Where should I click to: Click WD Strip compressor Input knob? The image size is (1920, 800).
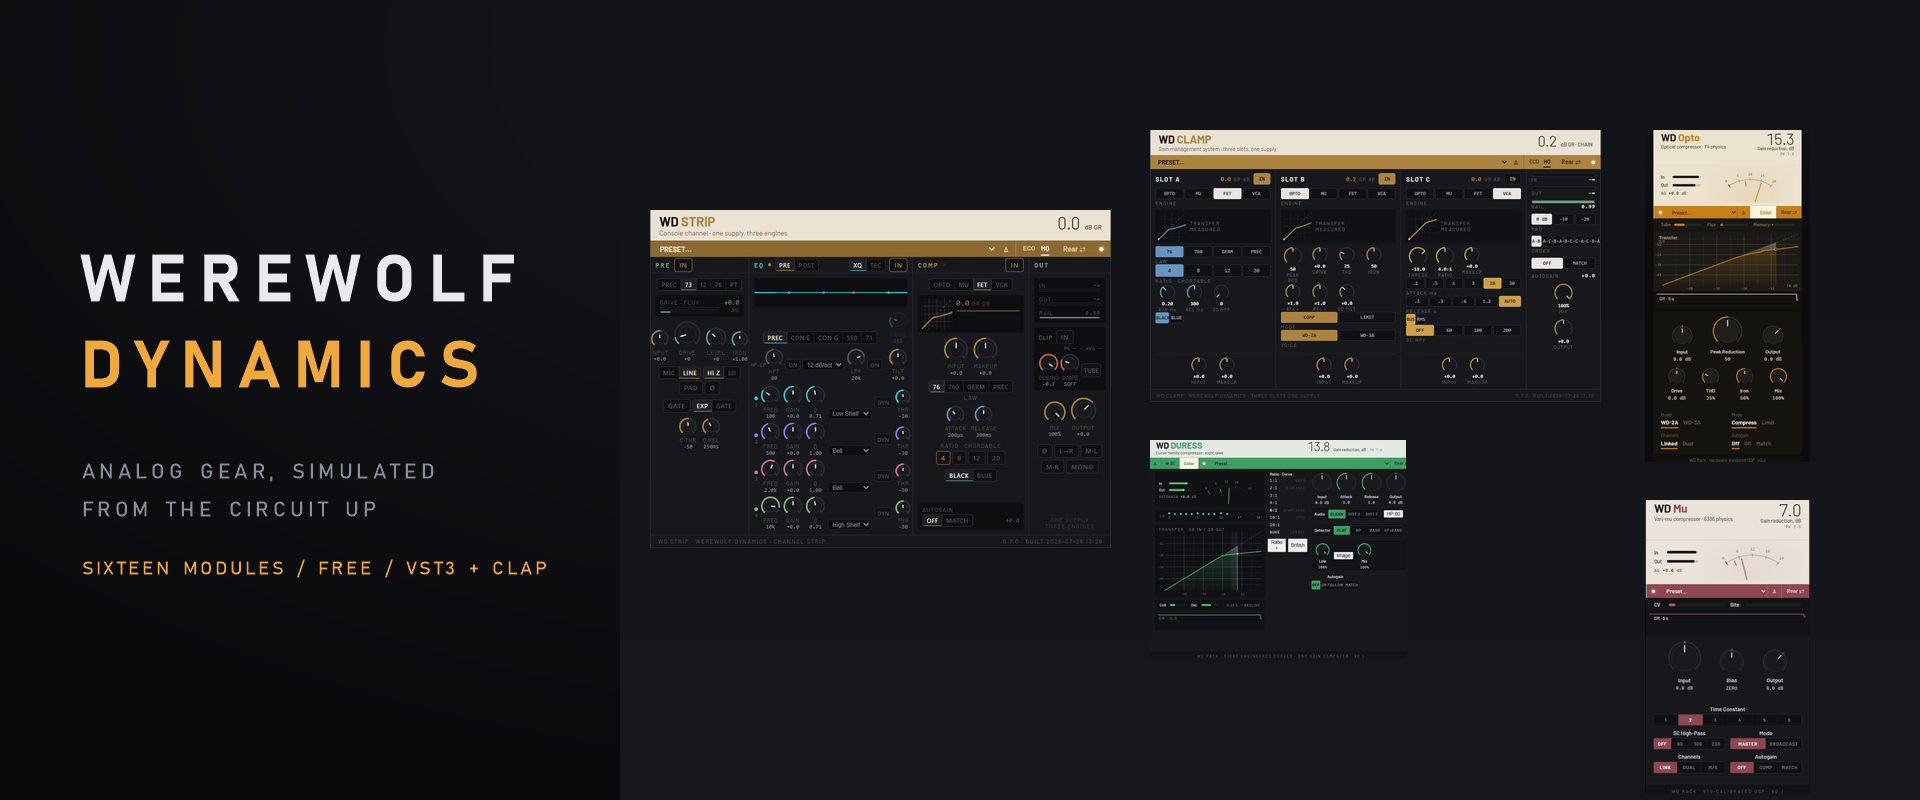tap(956, 349)
